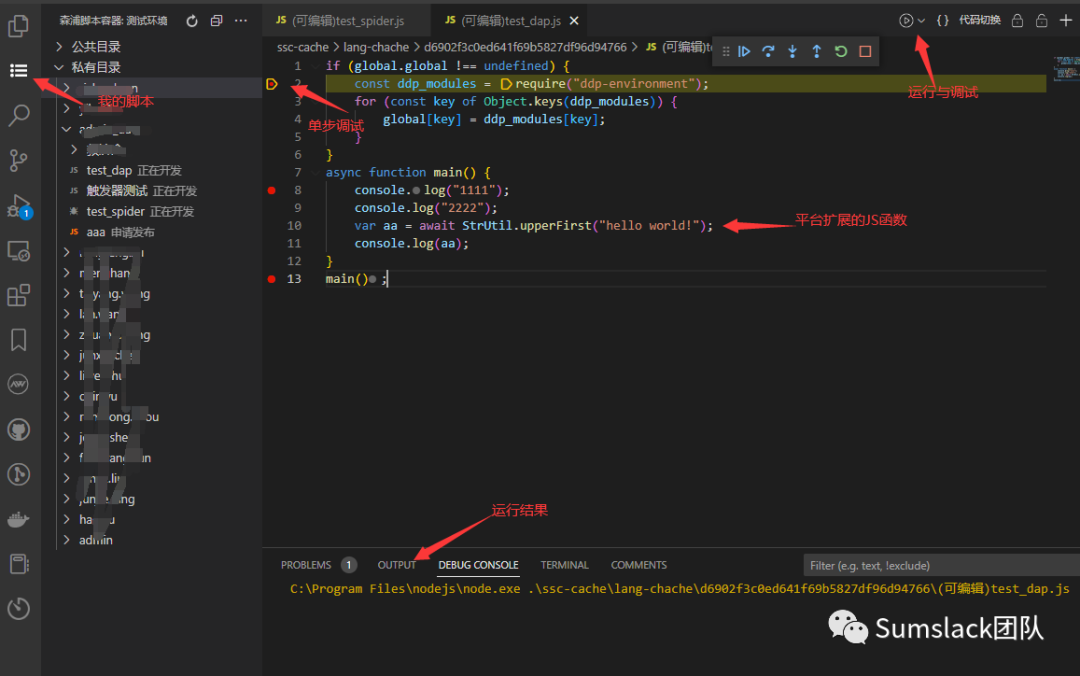This screenshot has width=1080, height=676.
Task: Open the script list view in activity bar
Action: click(x=19, y=70)
